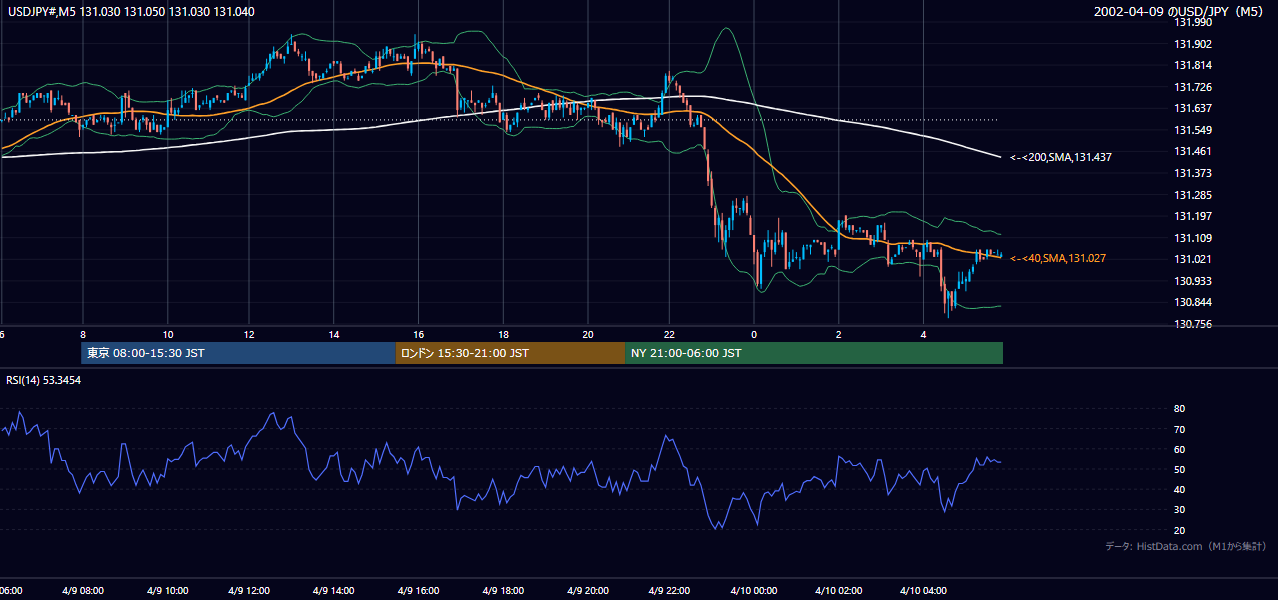Viewport: 1278px width, 600px height.
Task: Click price axis value 131.814
Action: 1194,66
